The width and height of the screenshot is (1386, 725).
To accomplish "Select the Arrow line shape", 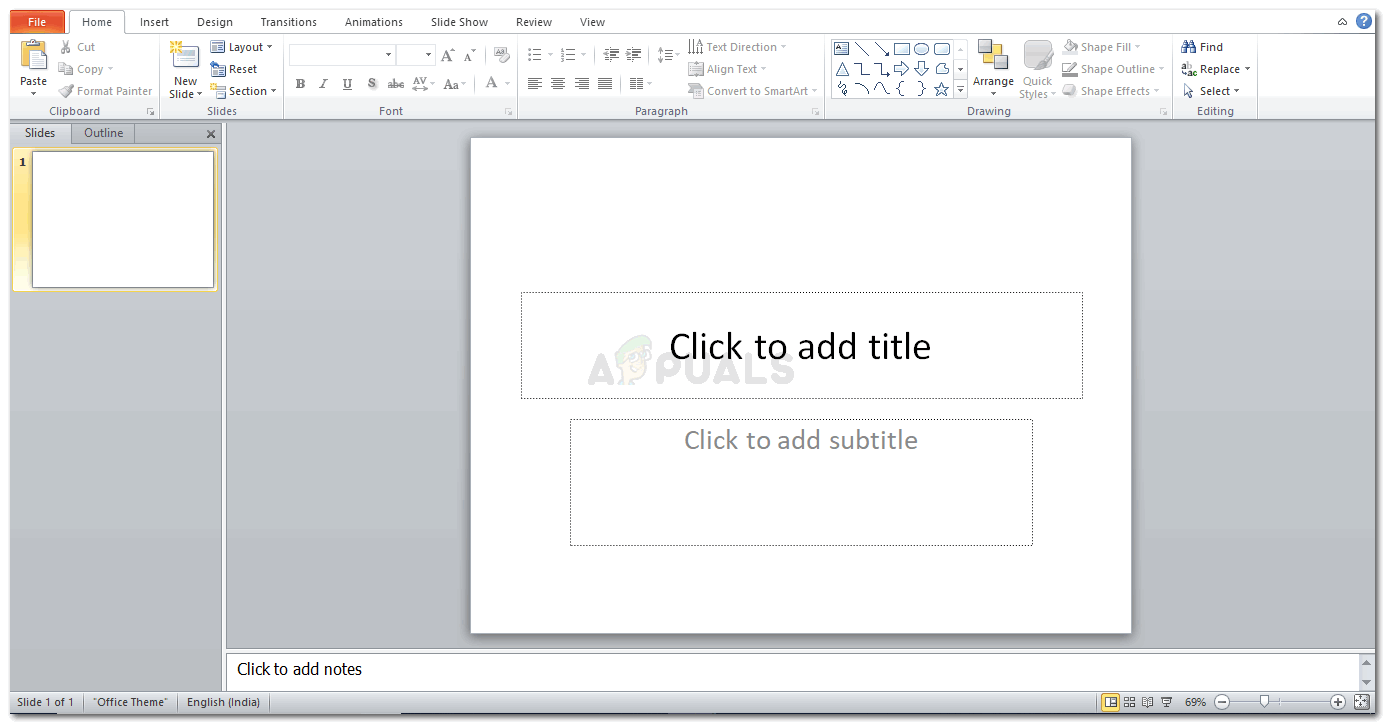I will (881, 48).
